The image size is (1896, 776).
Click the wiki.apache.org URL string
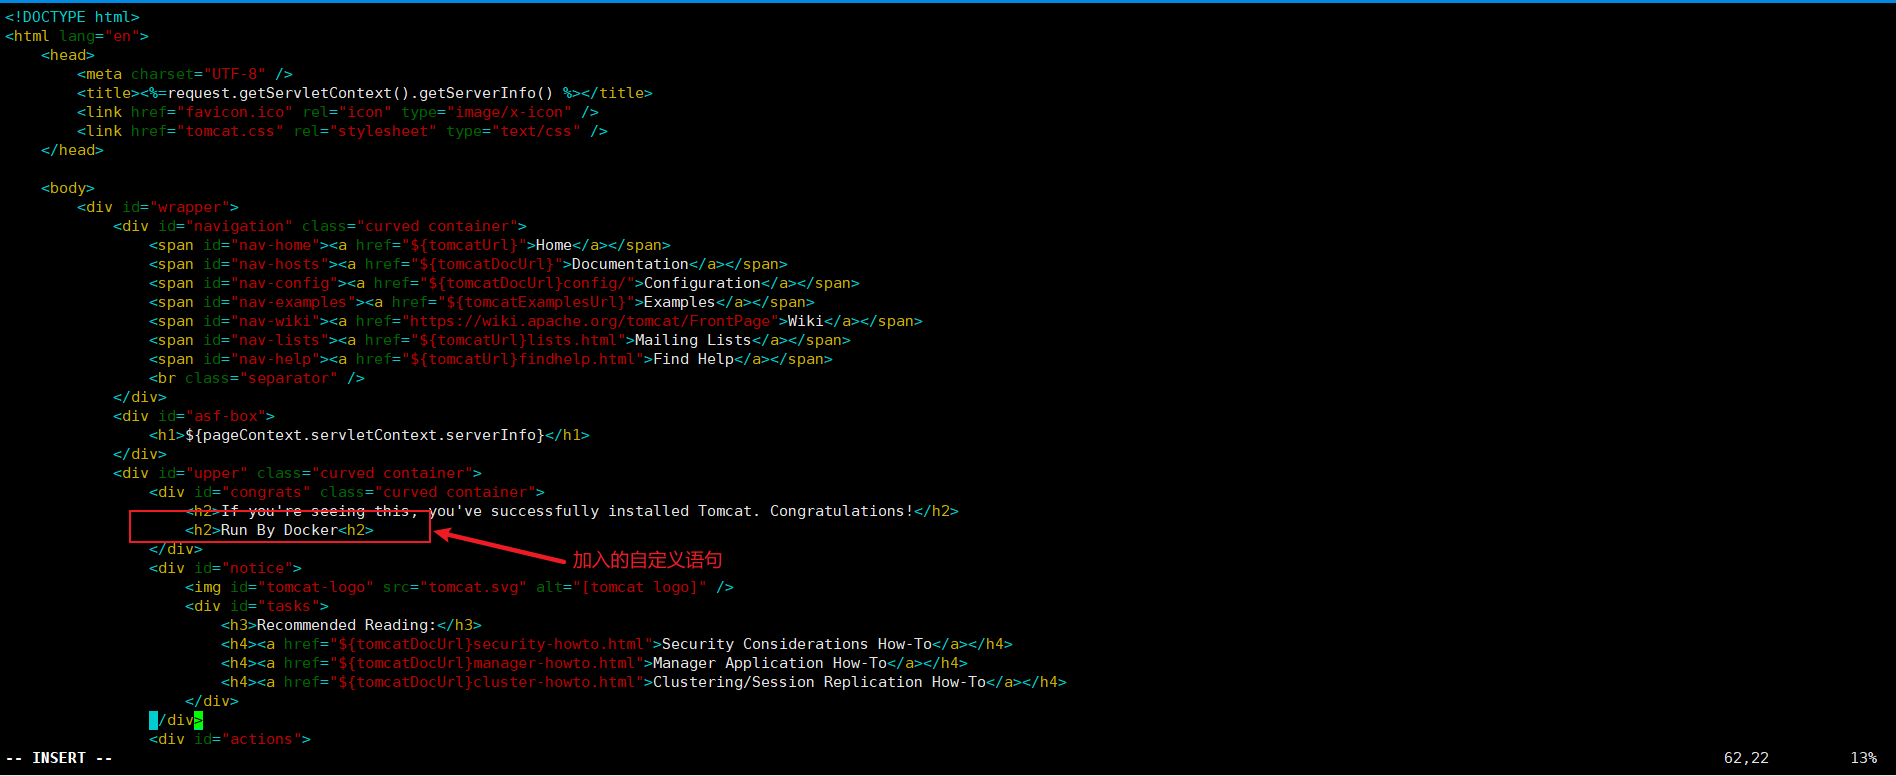590,321
